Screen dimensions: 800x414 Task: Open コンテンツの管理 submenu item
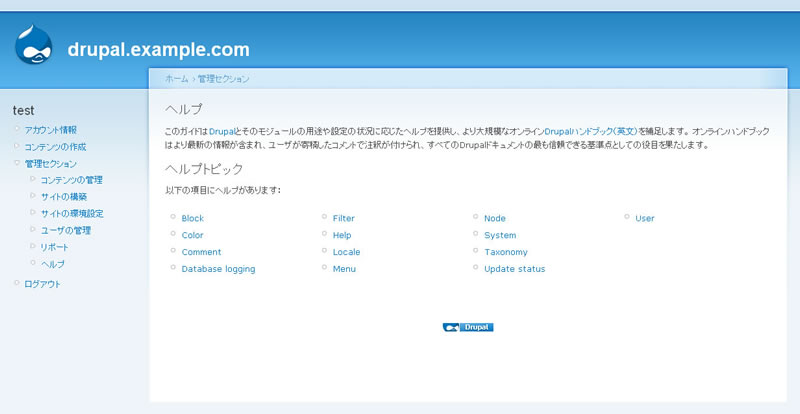tap(71, 180)
